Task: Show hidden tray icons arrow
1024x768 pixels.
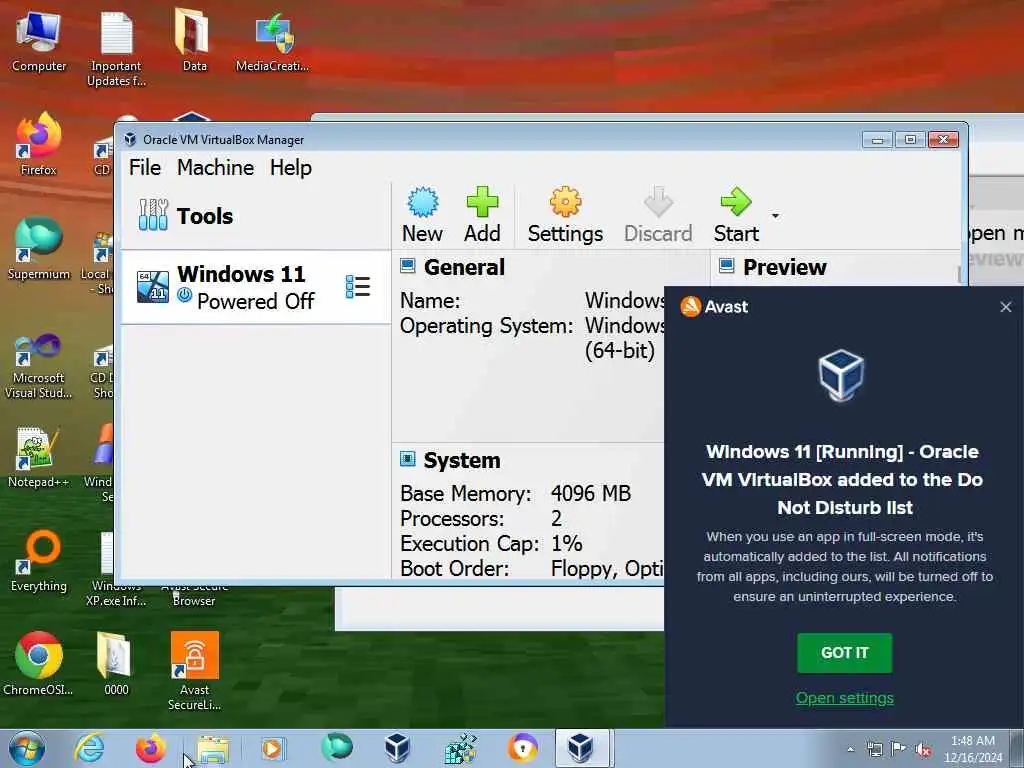Action: (850, 749)
